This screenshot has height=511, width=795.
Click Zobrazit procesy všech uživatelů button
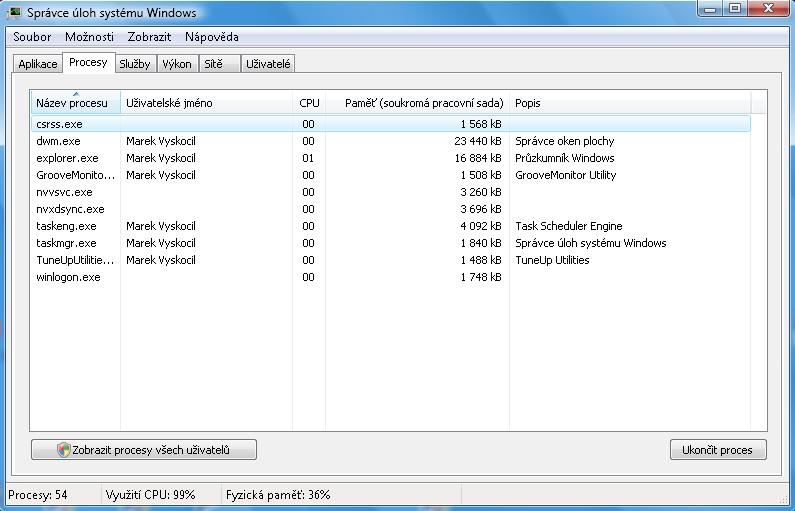pos(144,450)
